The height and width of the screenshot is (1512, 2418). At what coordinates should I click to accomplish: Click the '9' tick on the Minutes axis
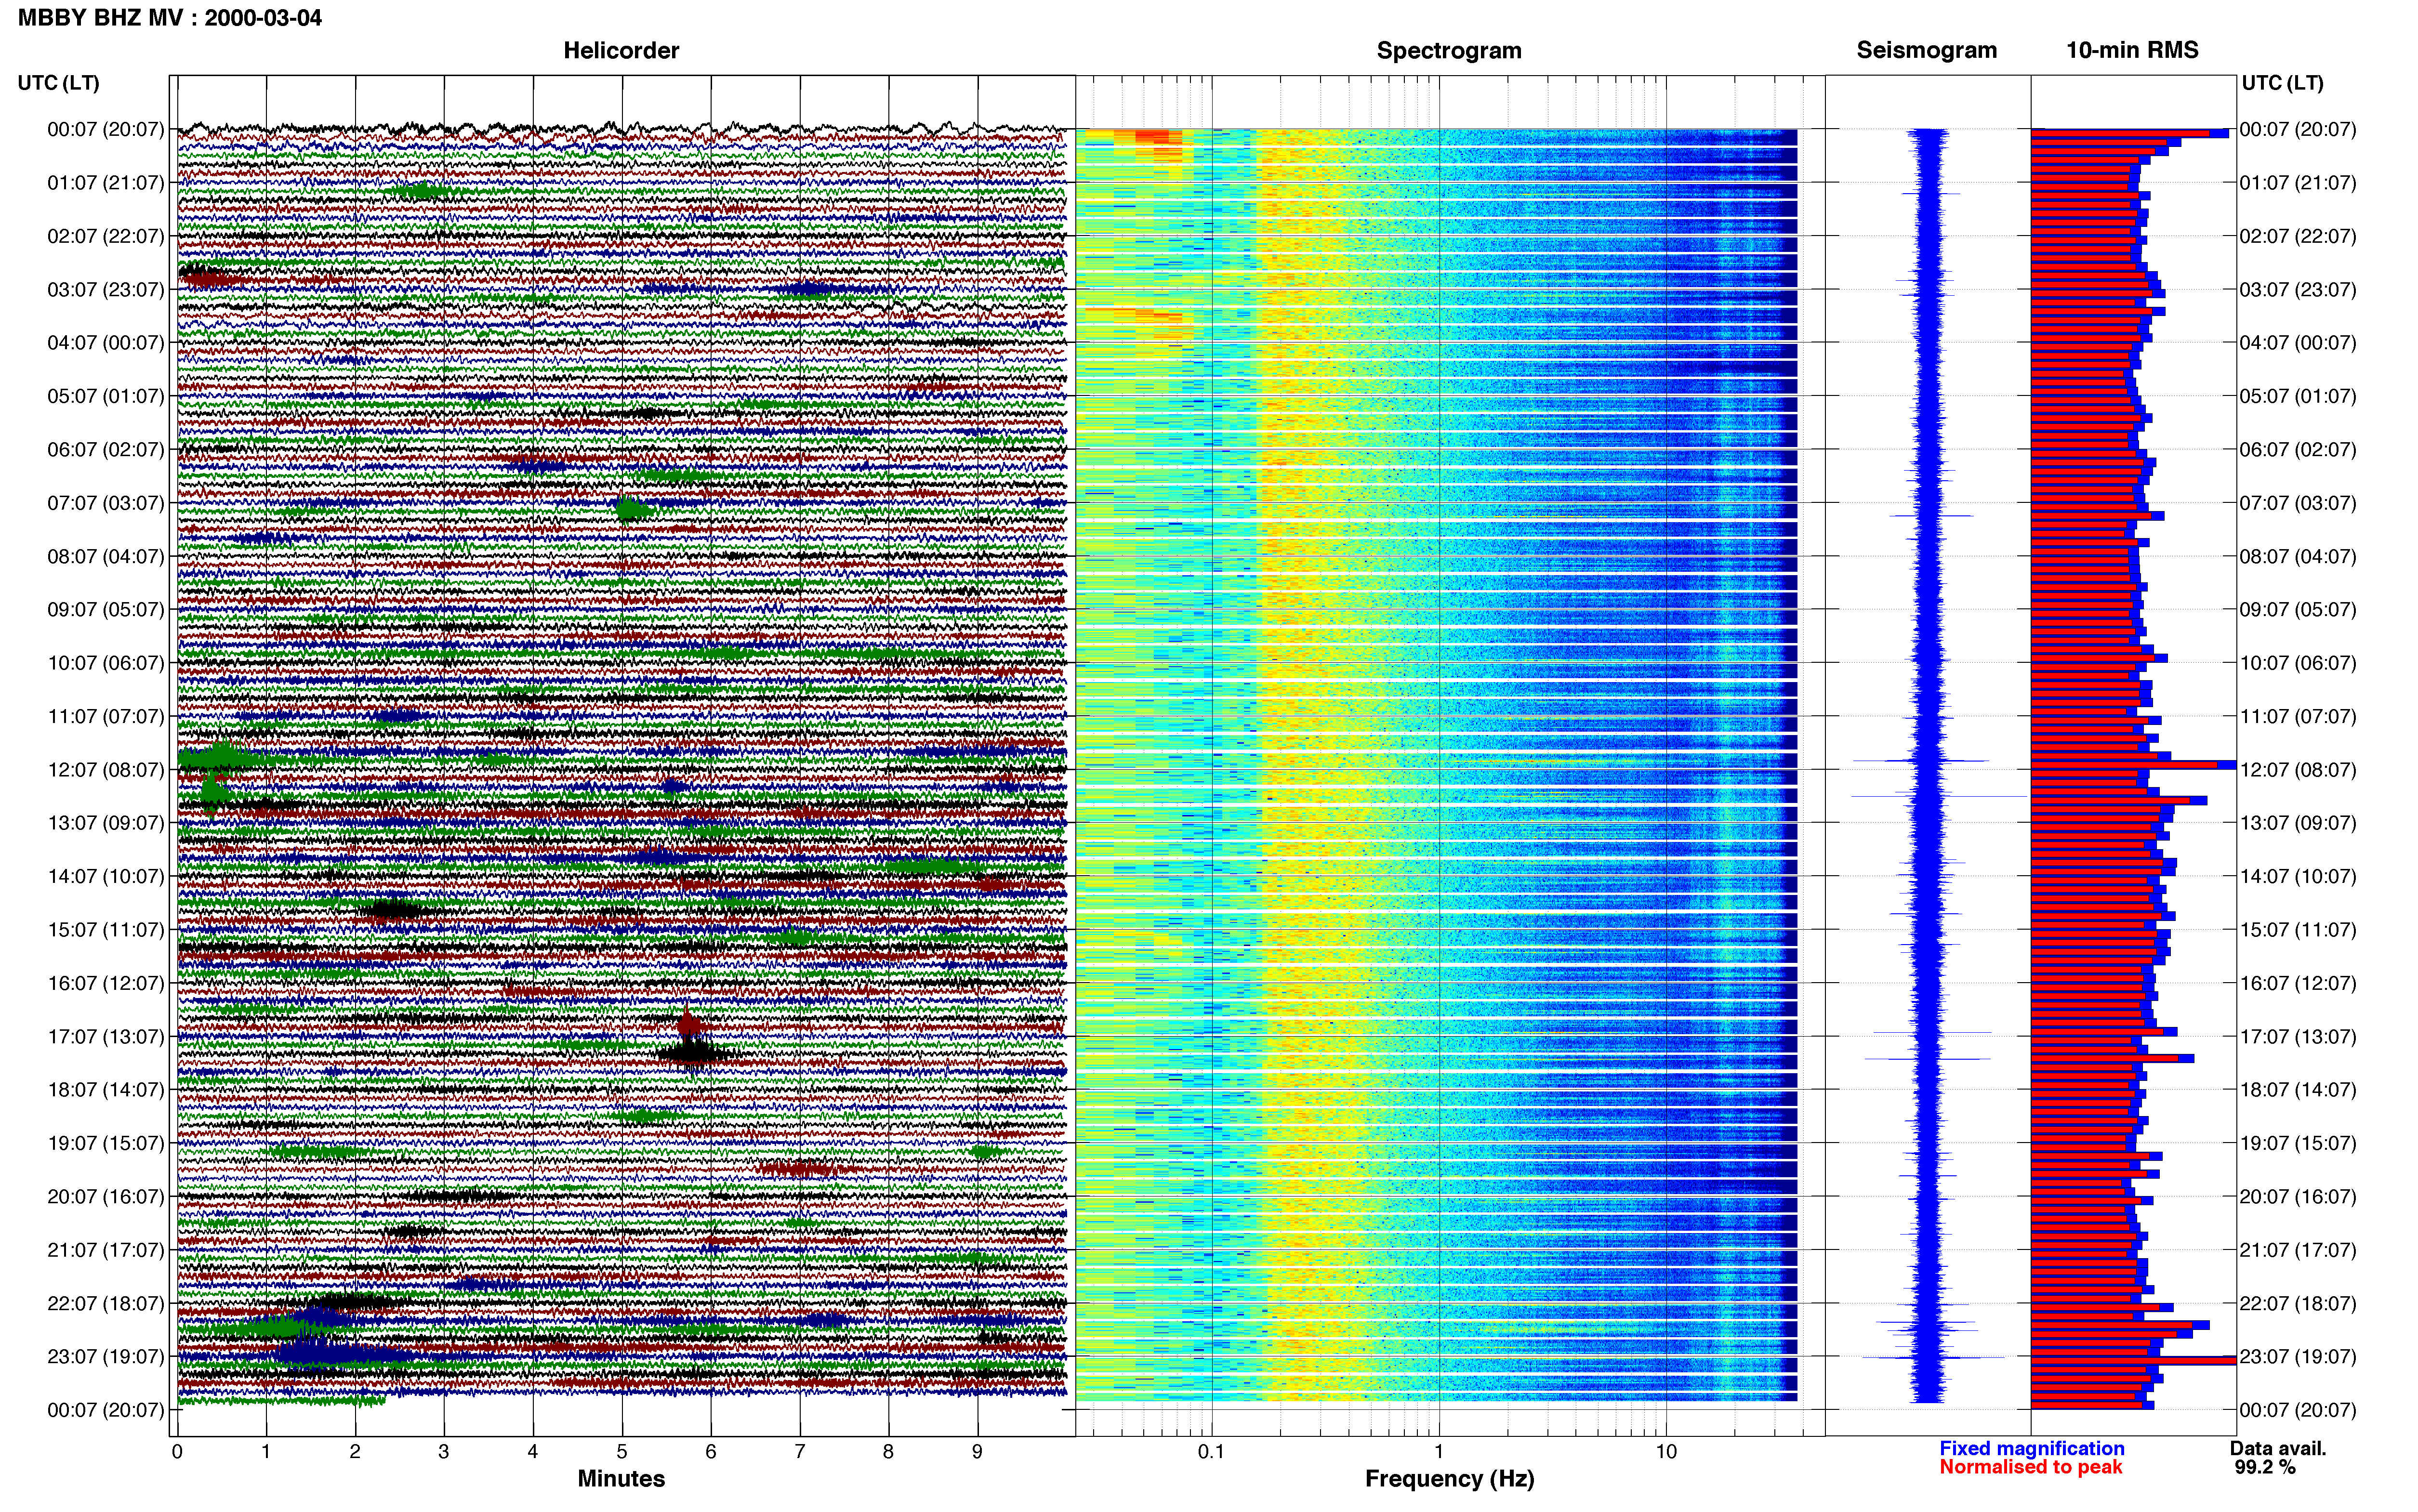click(x=977, y=1451)
